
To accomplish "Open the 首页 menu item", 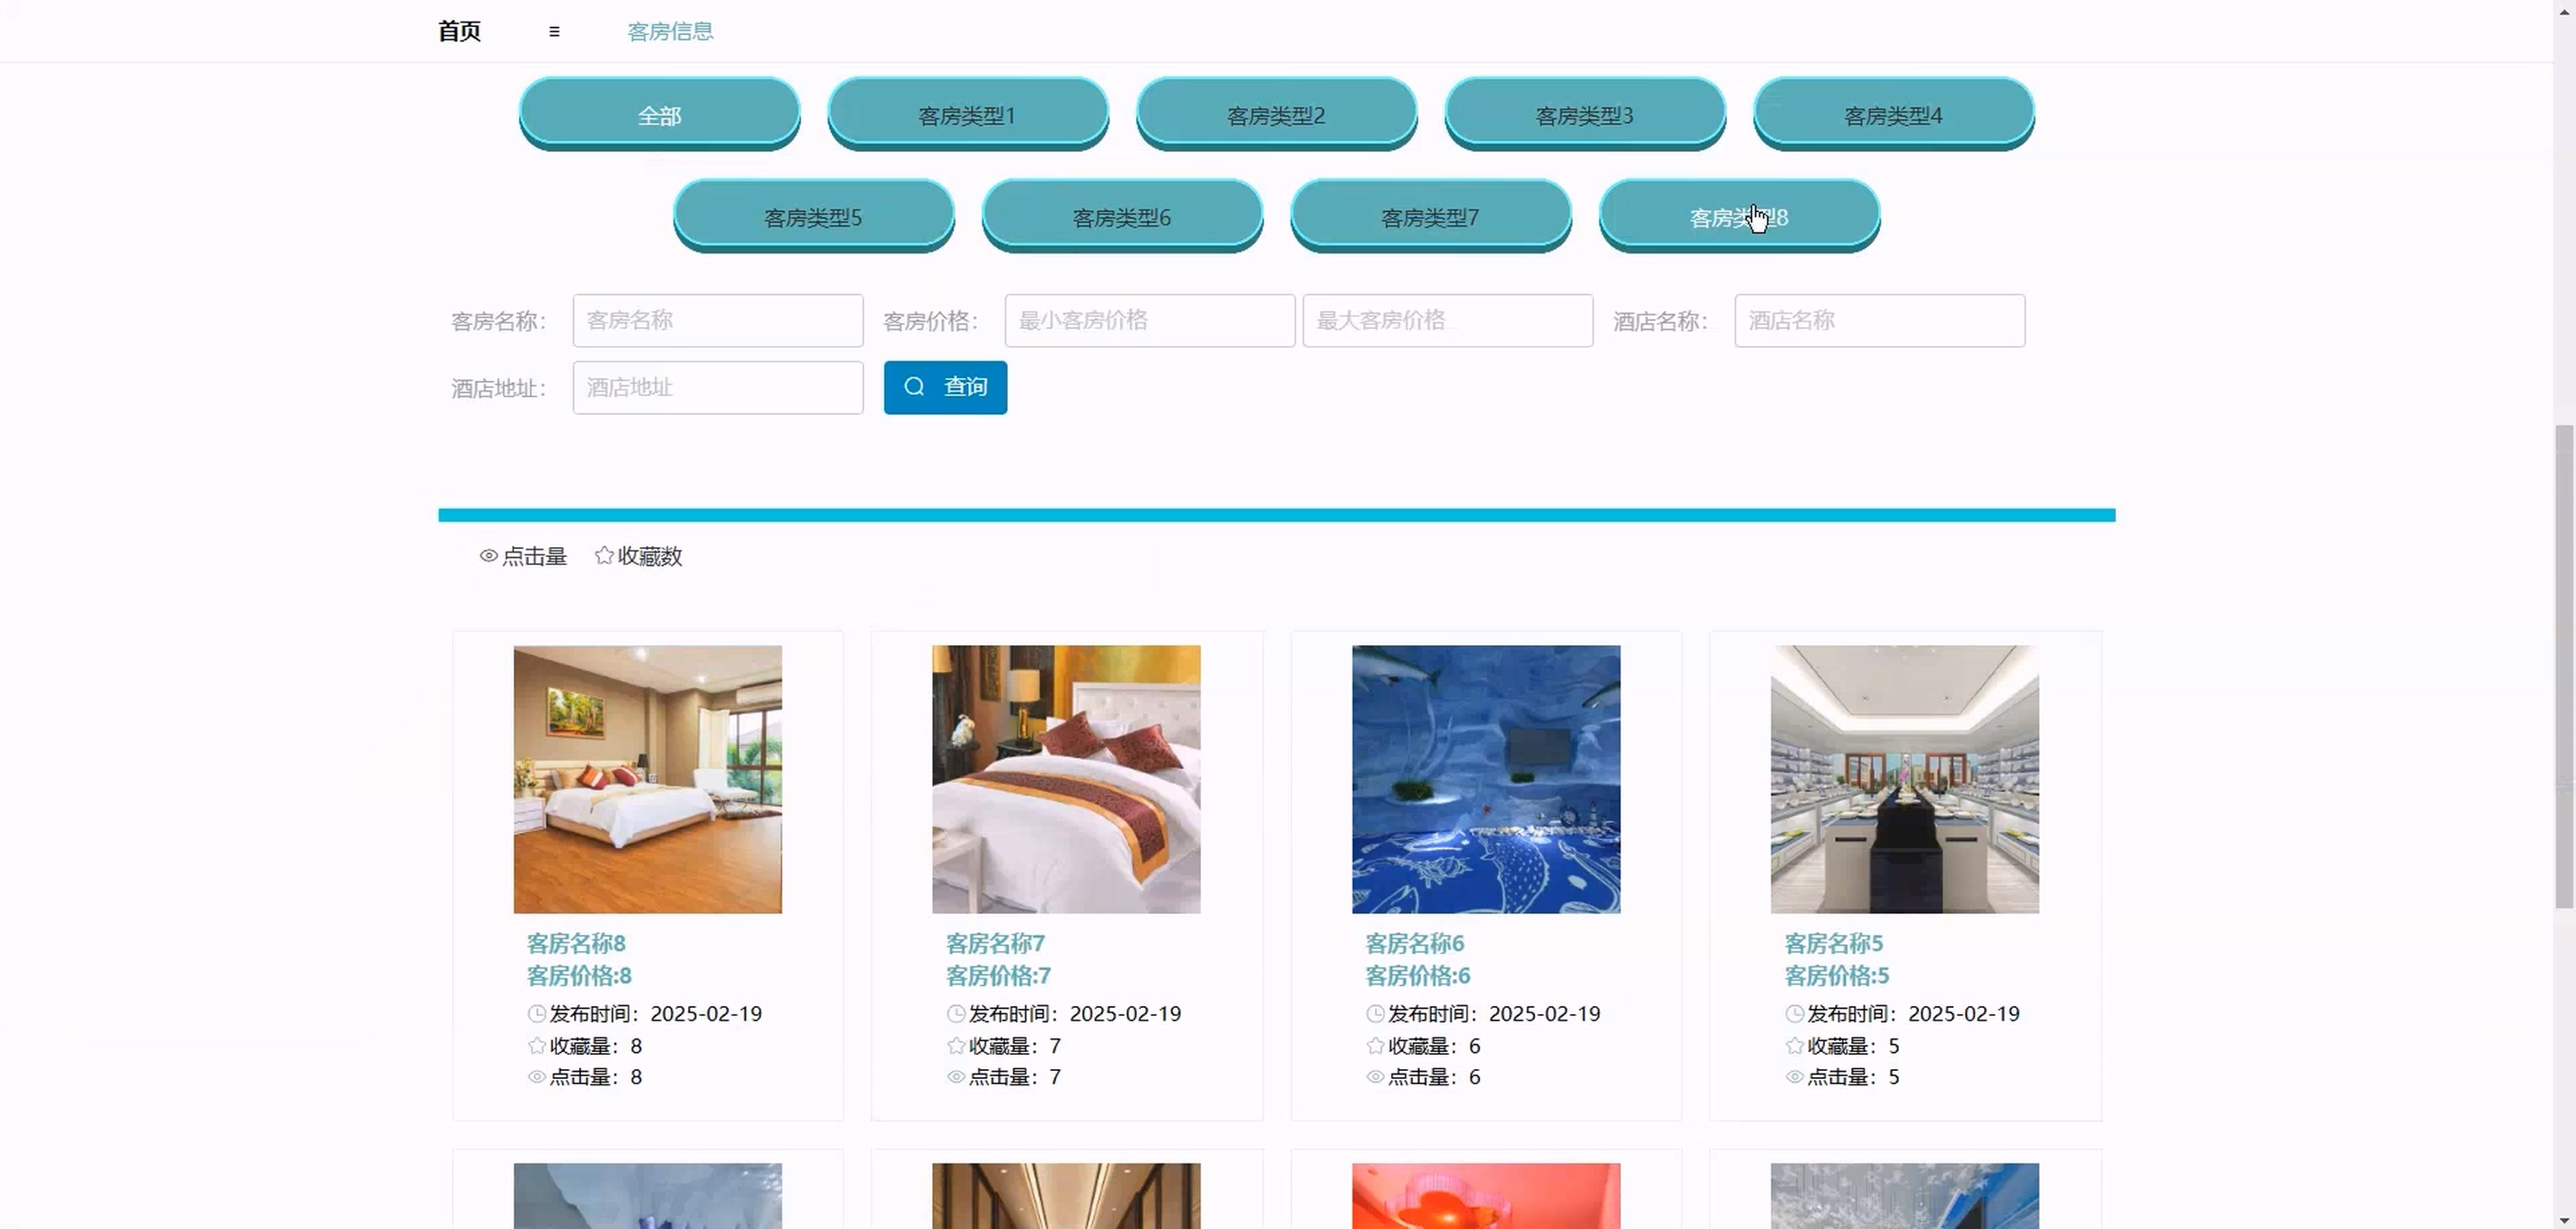I will [x=459, y=32].
